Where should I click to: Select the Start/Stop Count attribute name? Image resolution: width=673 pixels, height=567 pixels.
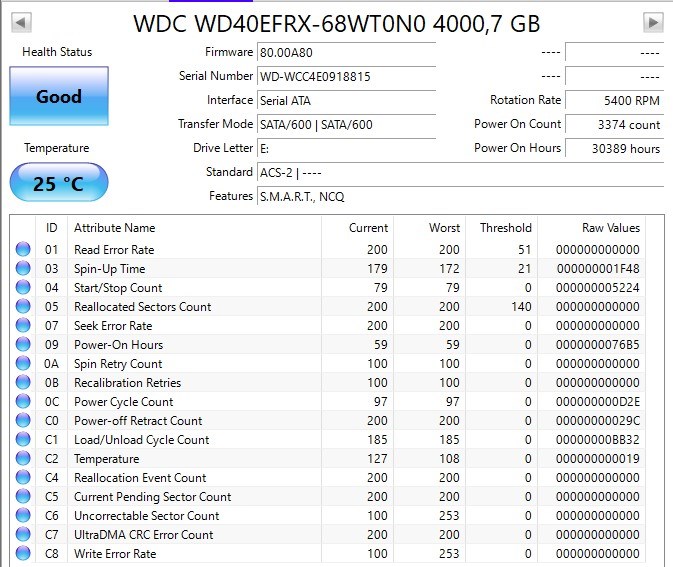click(x=118, y=288)
